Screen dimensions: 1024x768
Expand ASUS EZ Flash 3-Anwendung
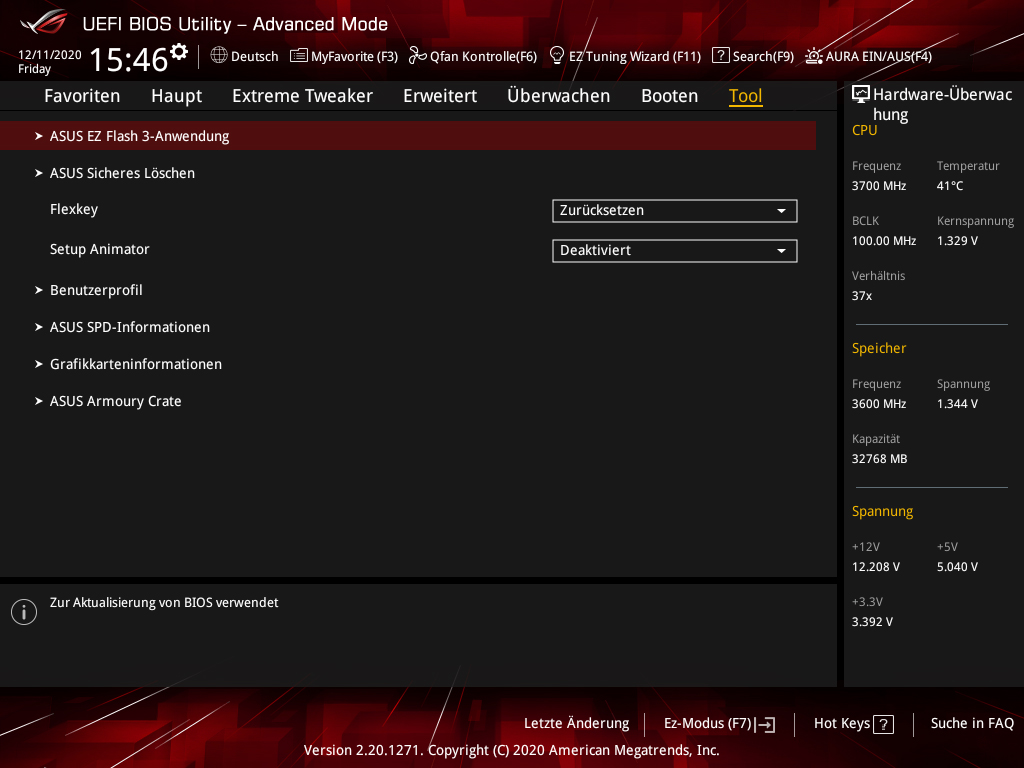(408, 136)
